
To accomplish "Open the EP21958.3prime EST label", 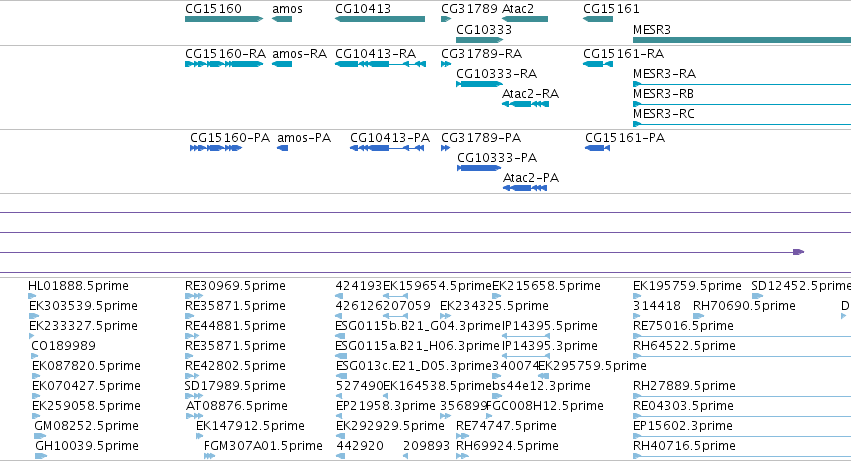I will [386, 407].
